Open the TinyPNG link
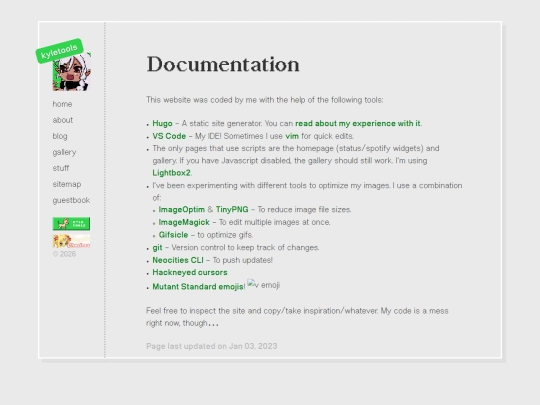Image resolution: width=540 pixels, height=405 pixels. [x=232, y=209]
